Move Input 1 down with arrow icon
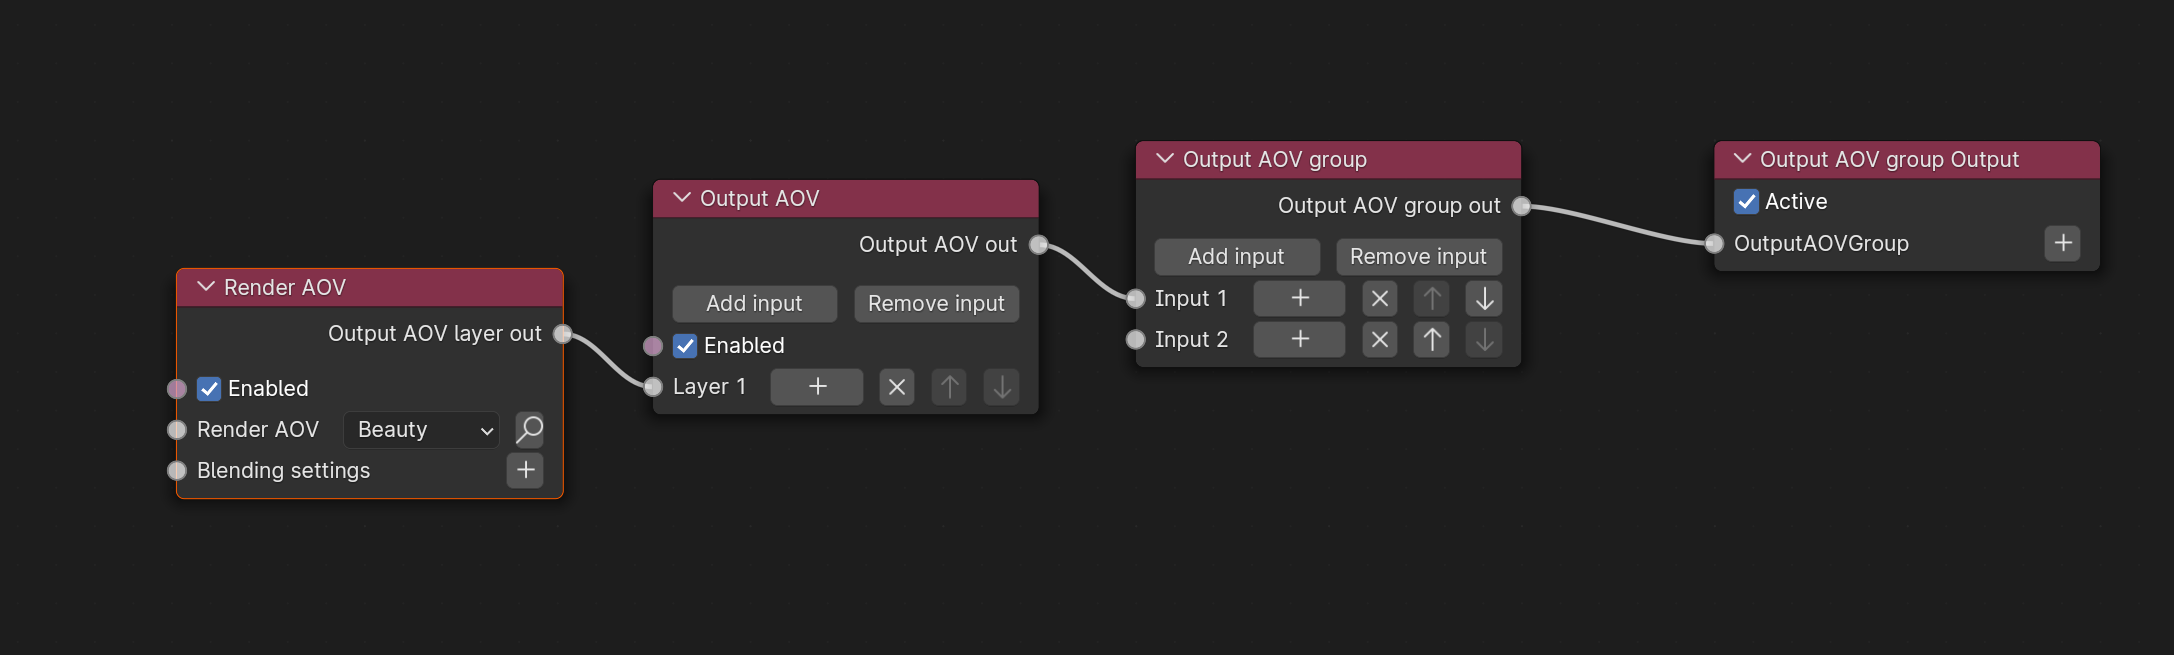Viewport: 2174px width, 655px height. tap(1484, 298)
